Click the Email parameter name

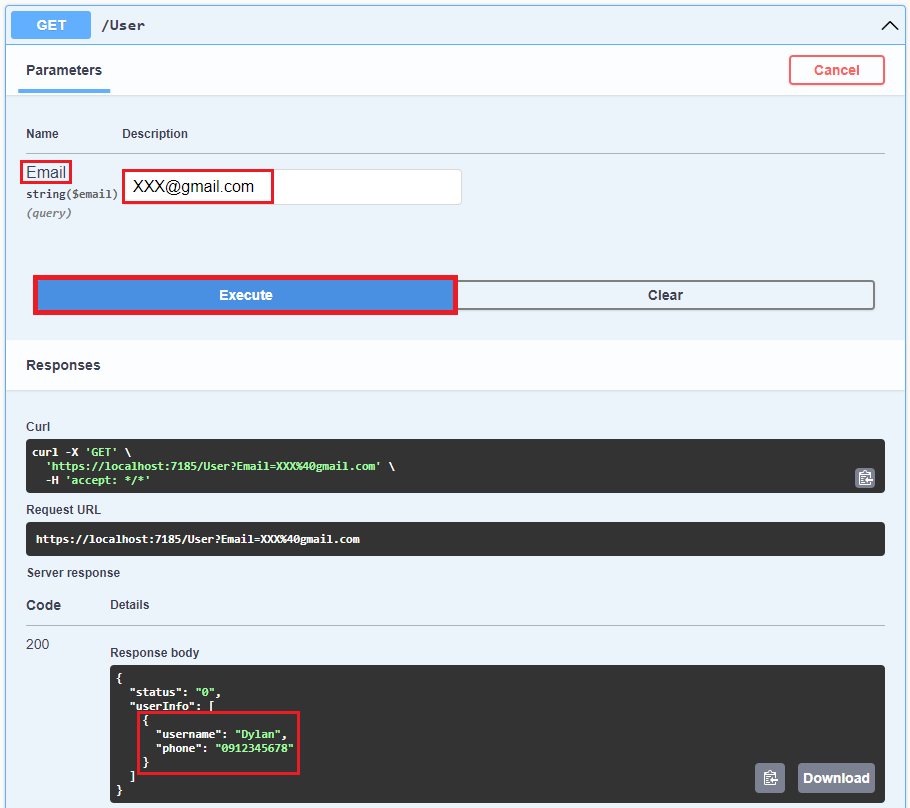tap(46, 172)
